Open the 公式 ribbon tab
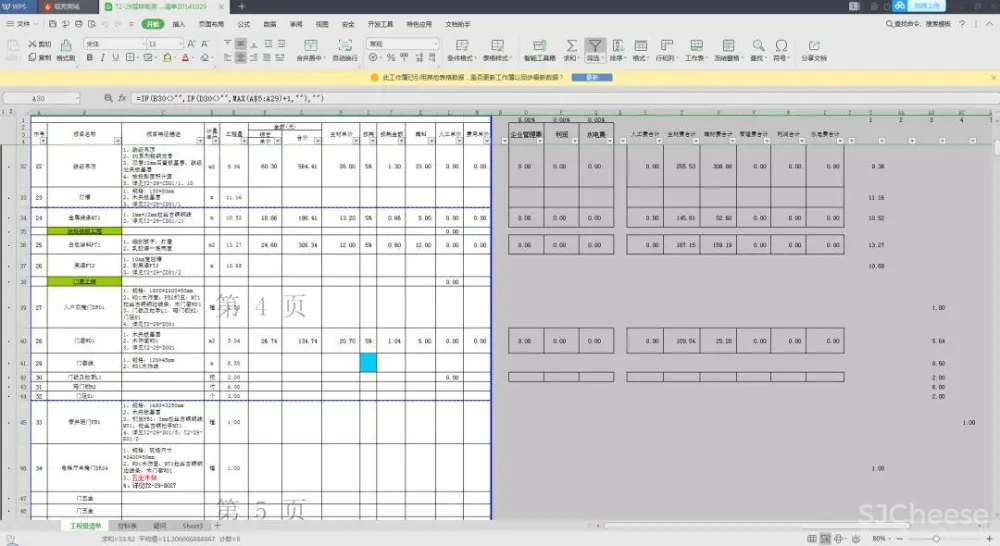Screen dimensions: 1000x546 point(244,22)
